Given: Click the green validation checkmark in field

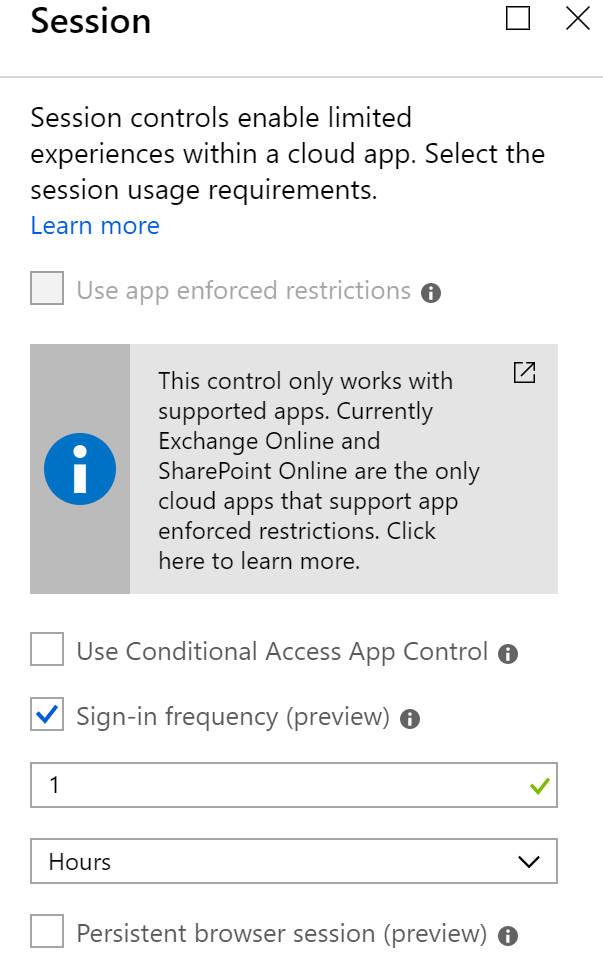Looking at the screenshot, I should point(540,785).
